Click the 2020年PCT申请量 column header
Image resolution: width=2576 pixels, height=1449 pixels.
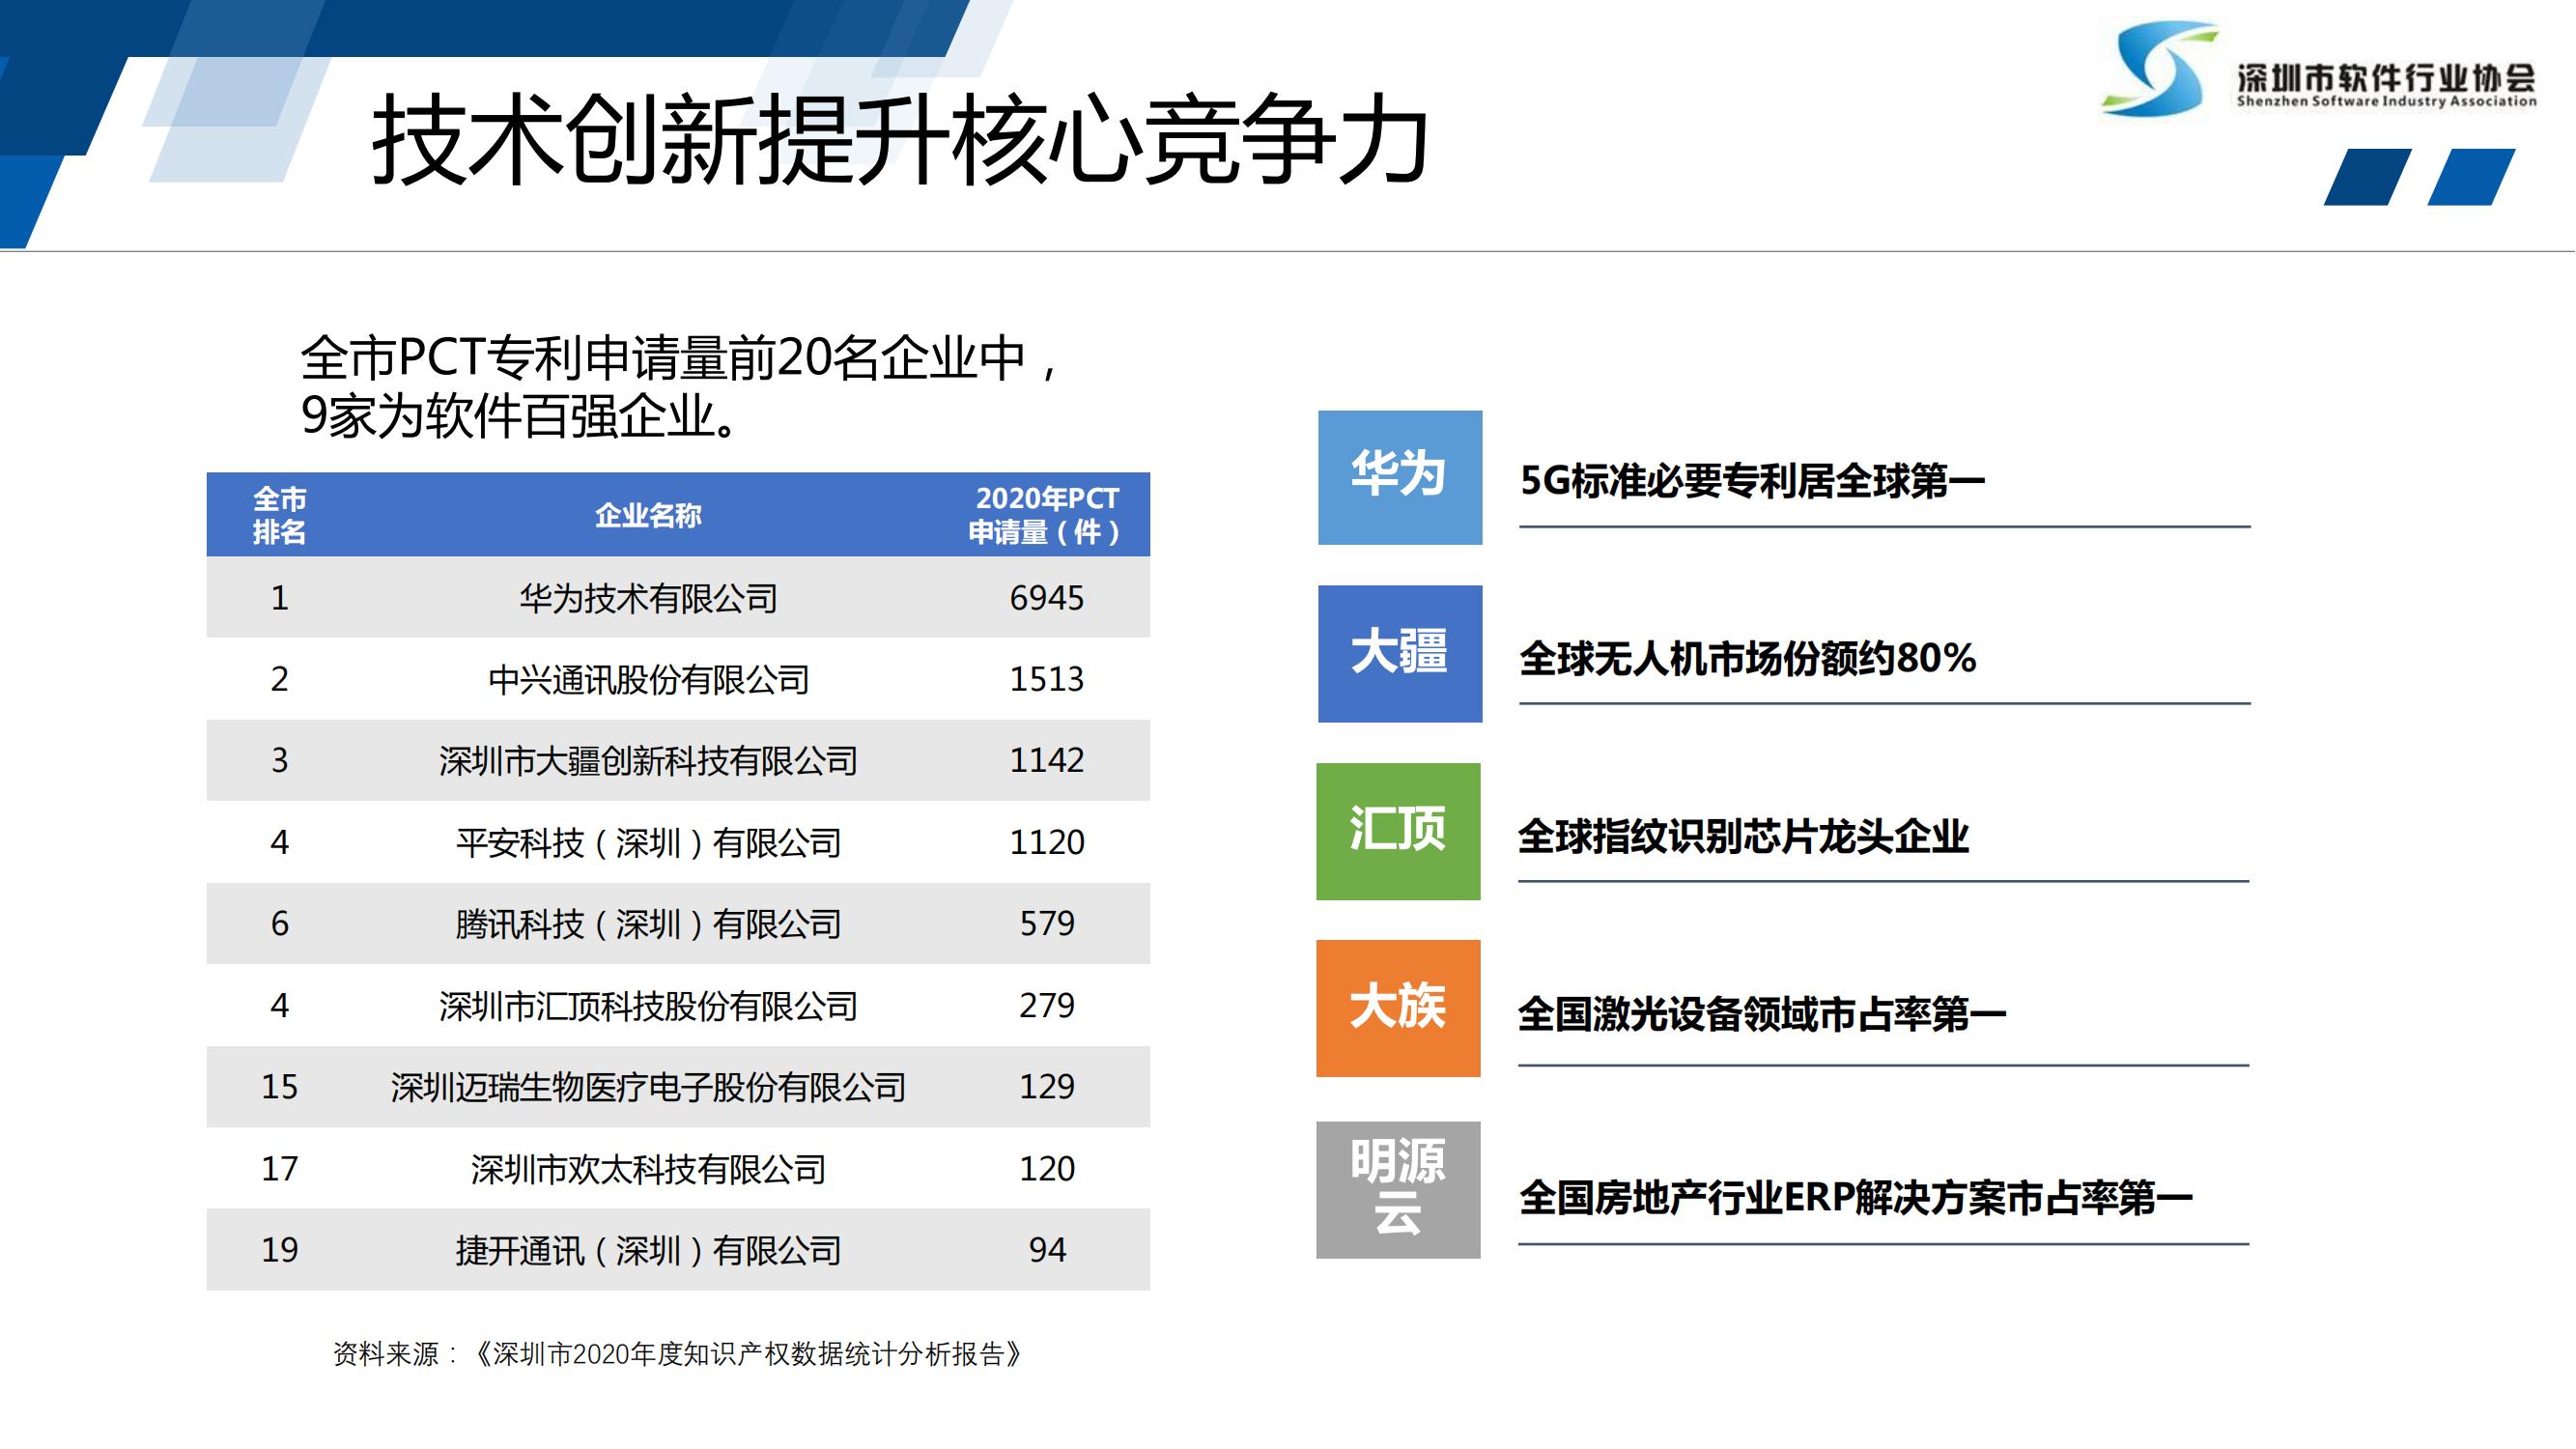tap(1046, 515)
